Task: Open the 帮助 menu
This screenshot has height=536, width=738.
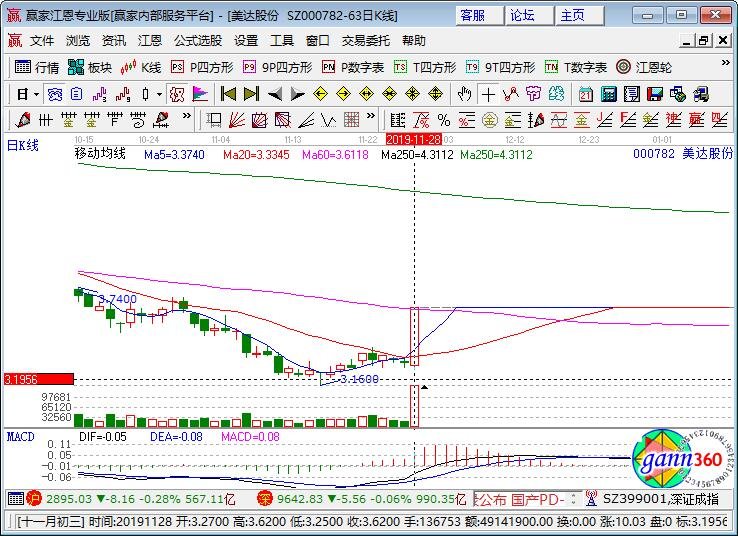Action: coord(414,41)
